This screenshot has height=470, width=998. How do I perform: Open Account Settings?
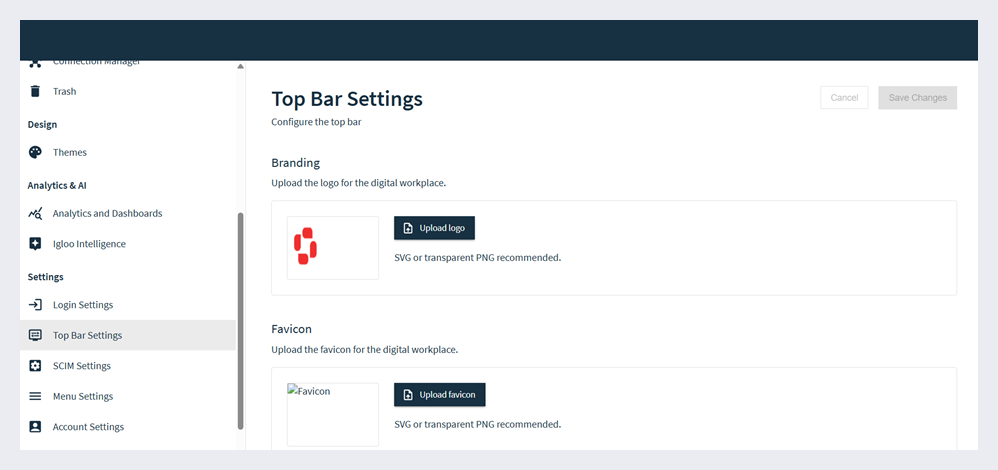127,427
